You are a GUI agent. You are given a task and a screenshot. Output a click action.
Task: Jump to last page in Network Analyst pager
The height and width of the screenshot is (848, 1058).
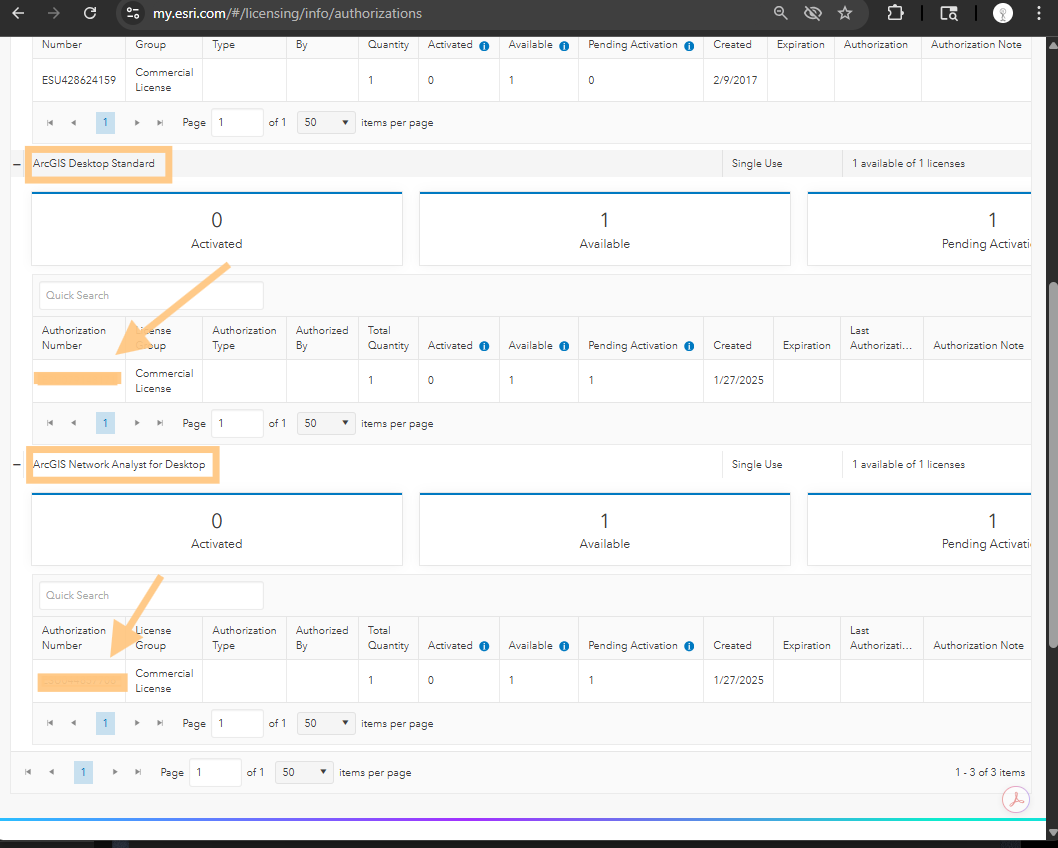pos(159,723)
